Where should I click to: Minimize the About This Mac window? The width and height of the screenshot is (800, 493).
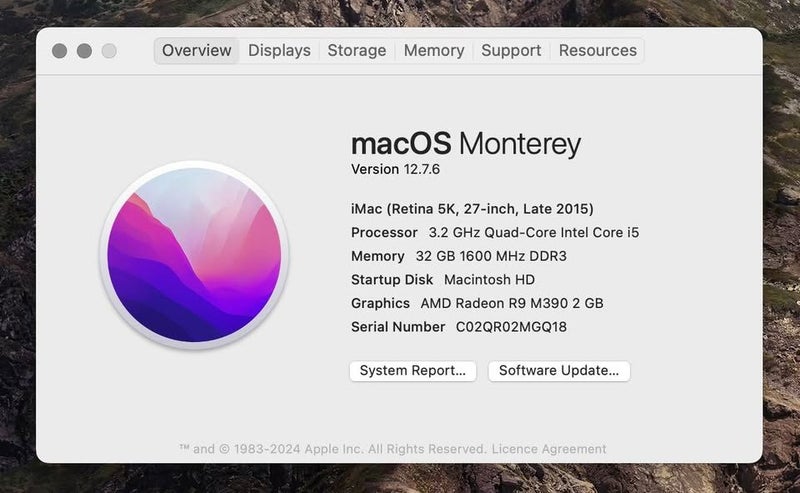point(84,51)
